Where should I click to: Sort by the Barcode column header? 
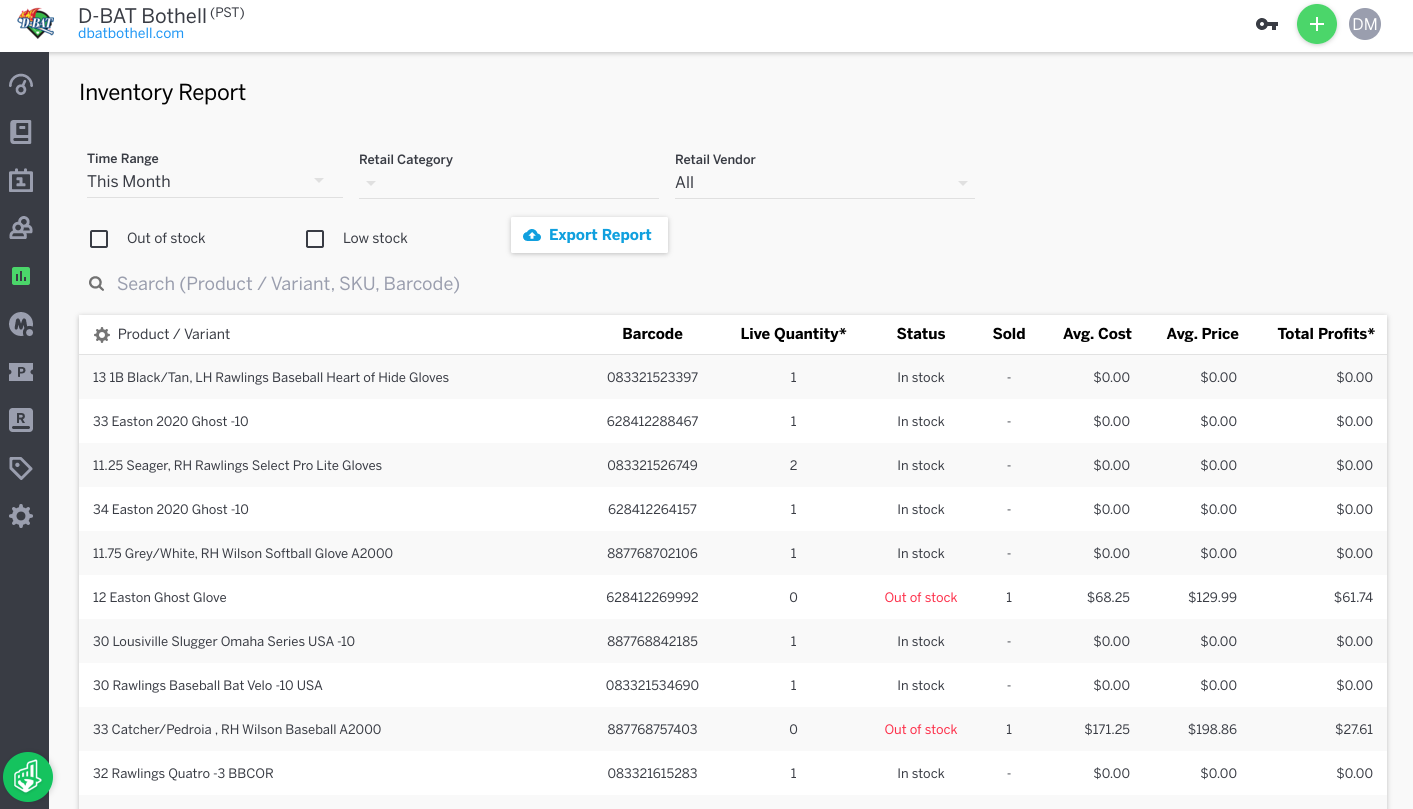pos(652,334)
